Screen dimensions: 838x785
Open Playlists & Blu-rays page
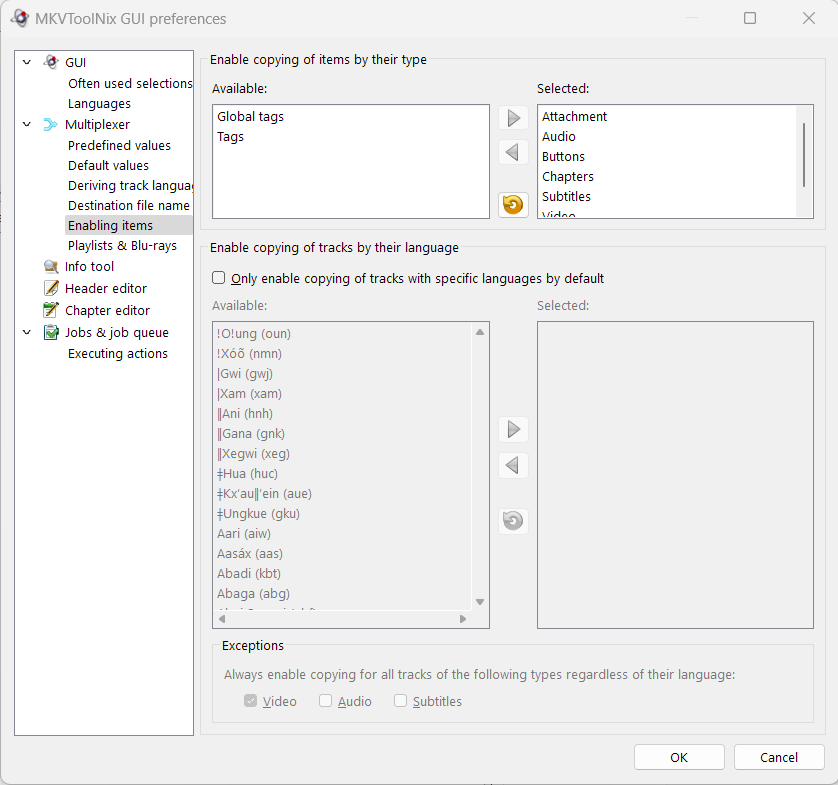pos(122,245)
